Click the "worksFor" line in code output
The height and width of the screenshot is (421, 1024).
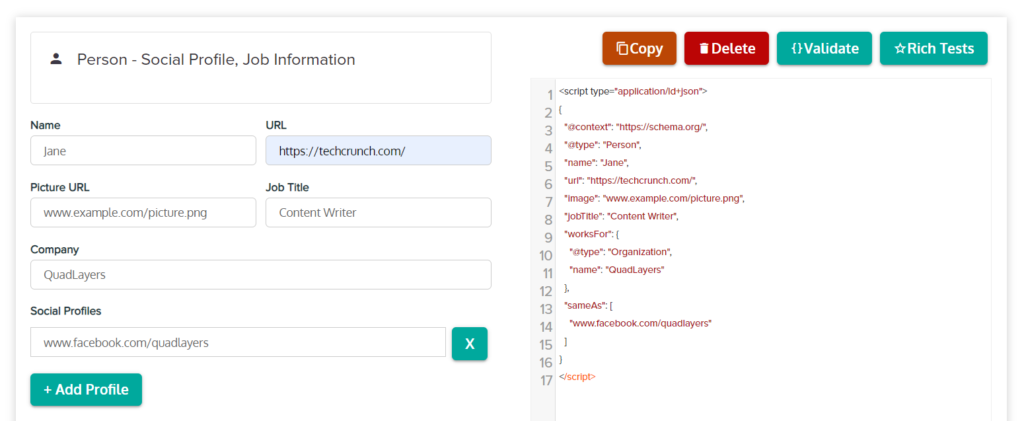tap(592, 234)
